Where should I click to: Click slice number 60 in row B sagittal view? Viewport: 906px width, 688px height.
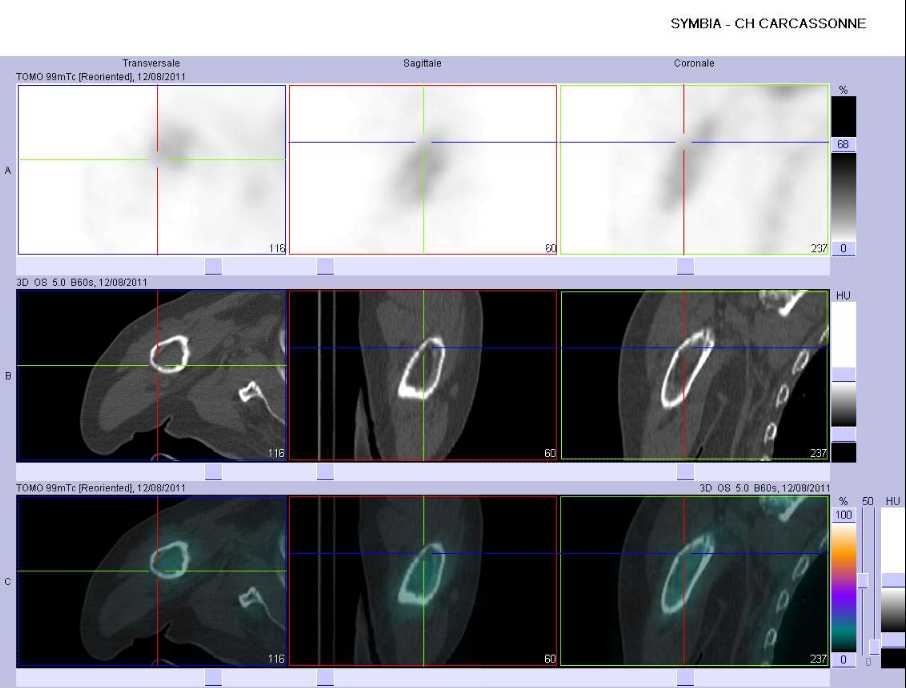pyautogui.click(x=550, y=453)
